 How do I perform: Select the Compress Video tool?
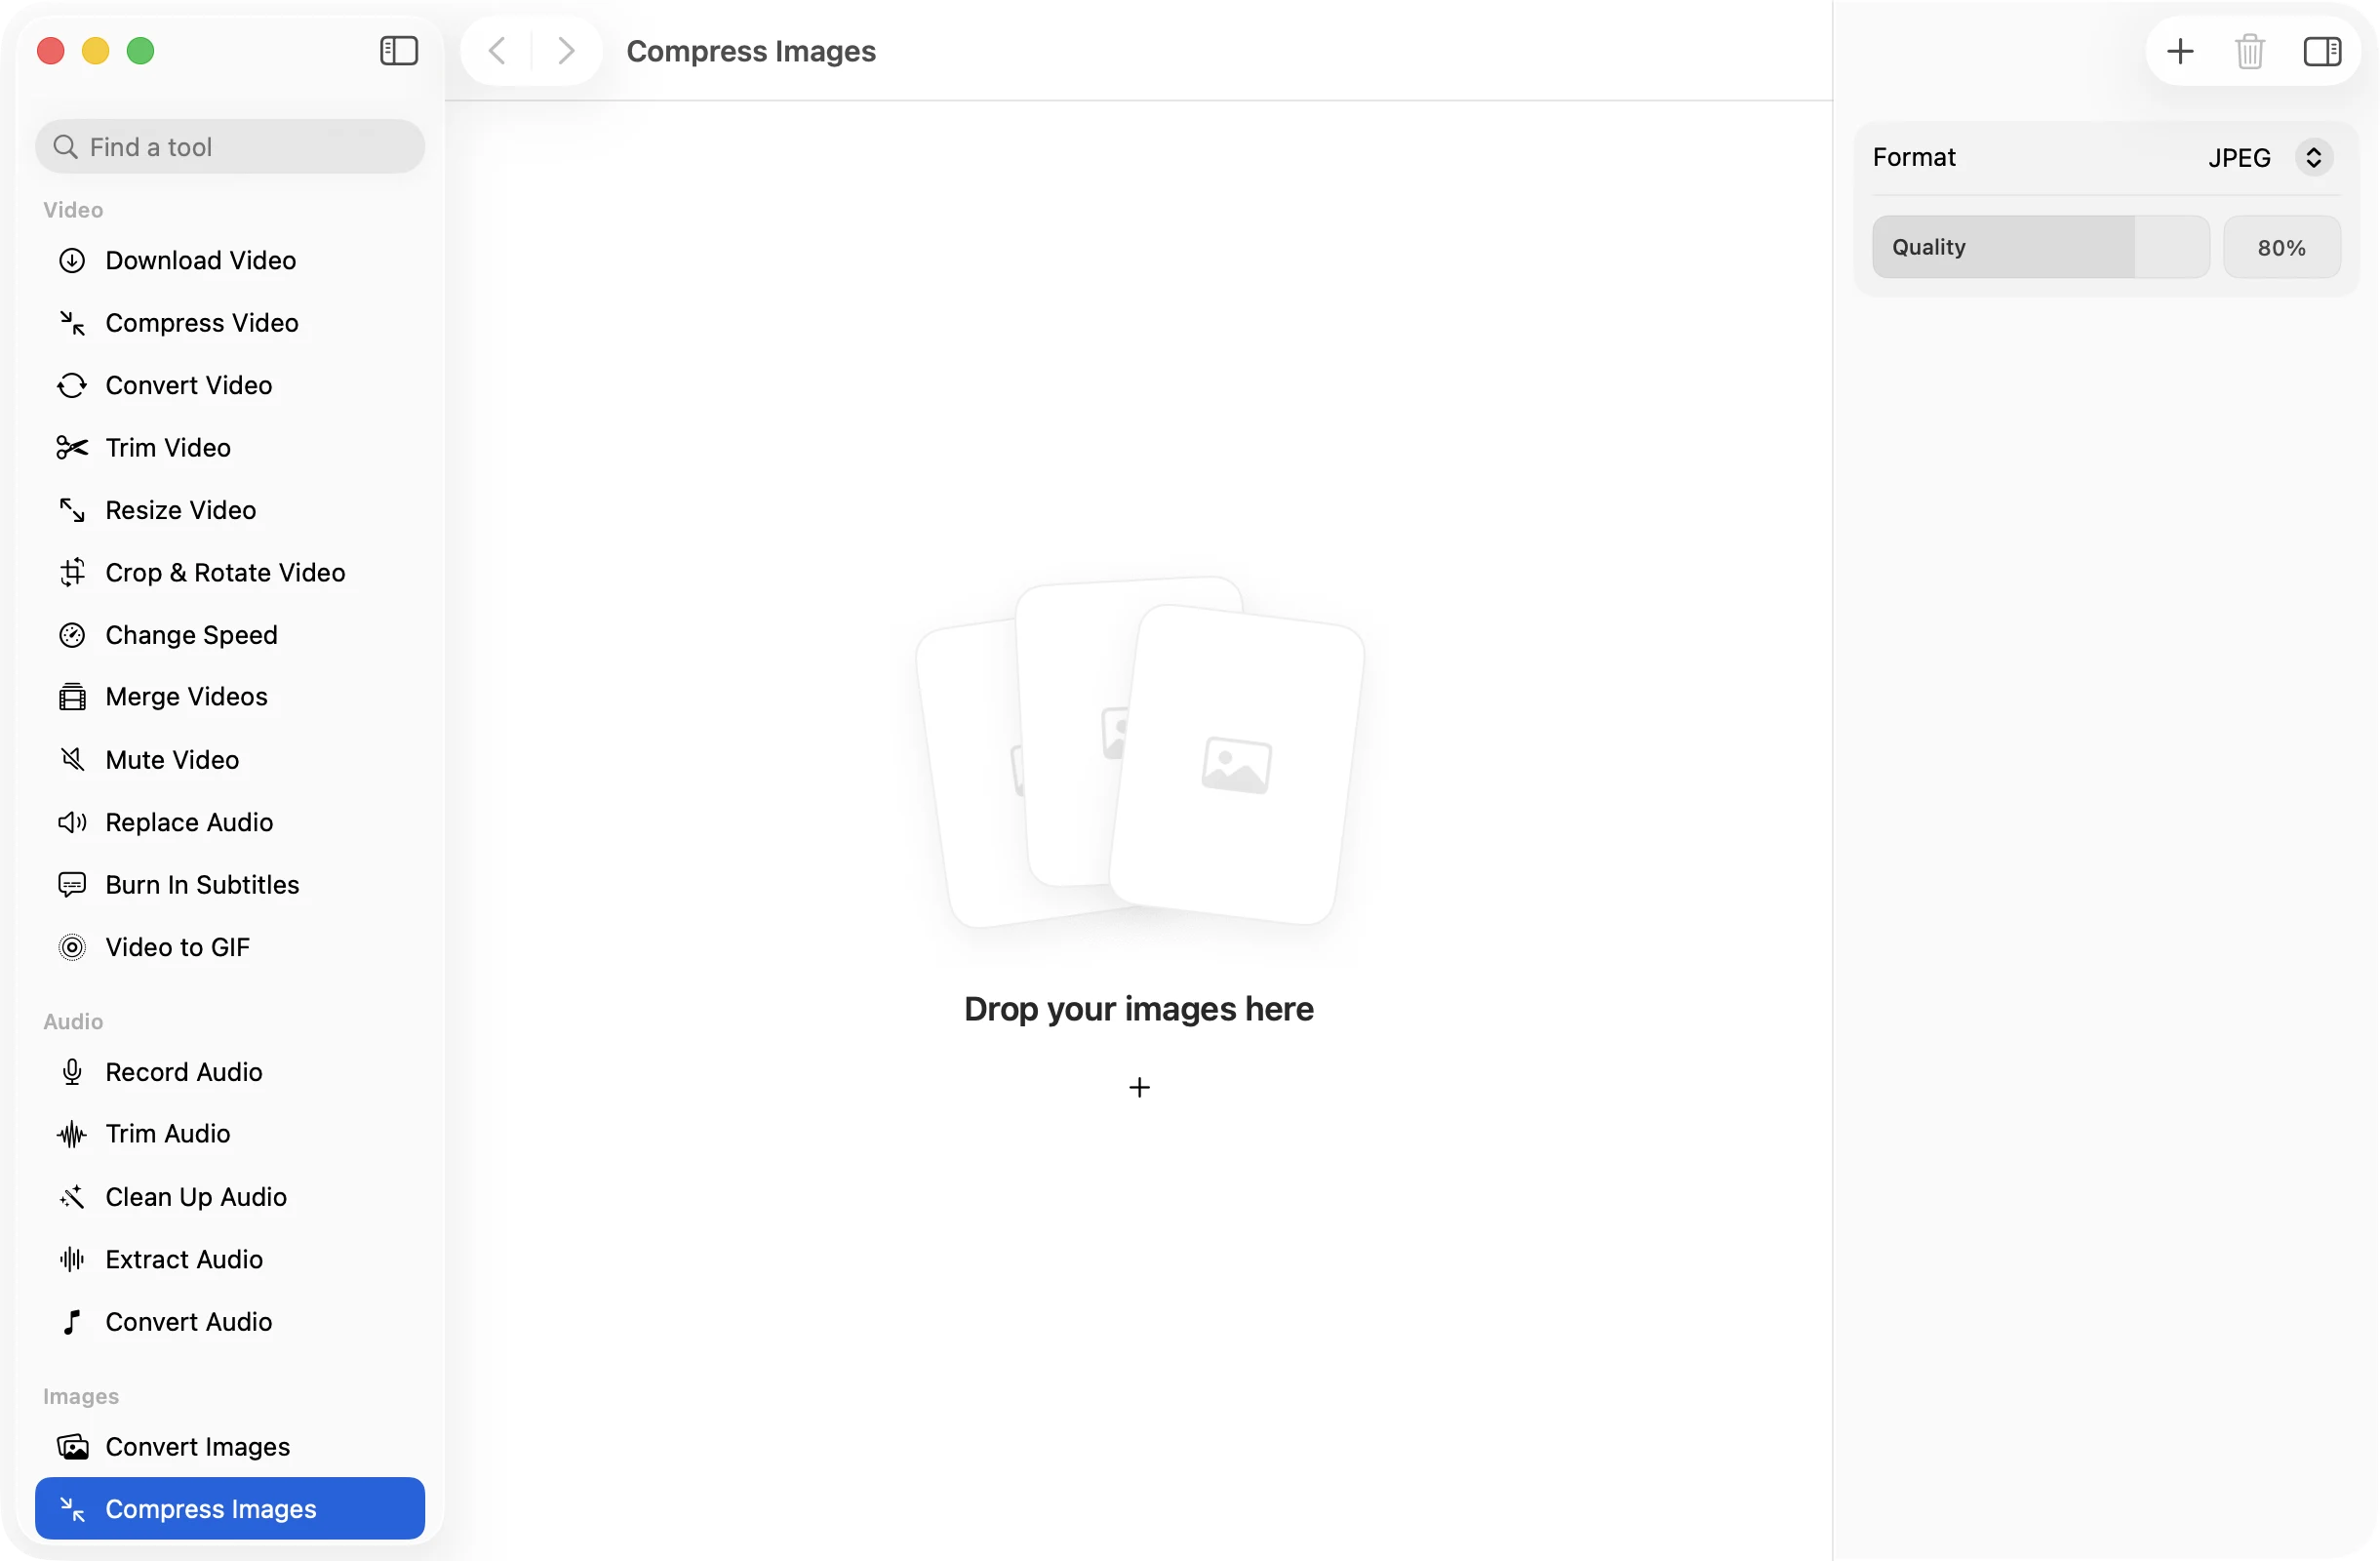click(229, 323)
